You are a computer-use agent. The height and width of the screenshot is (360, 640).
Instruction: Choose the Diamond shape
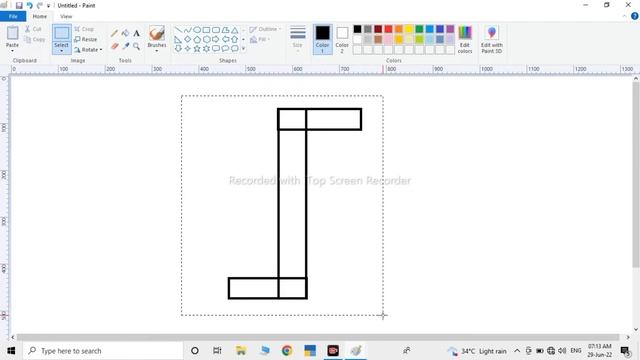click(x=187, y=39)
